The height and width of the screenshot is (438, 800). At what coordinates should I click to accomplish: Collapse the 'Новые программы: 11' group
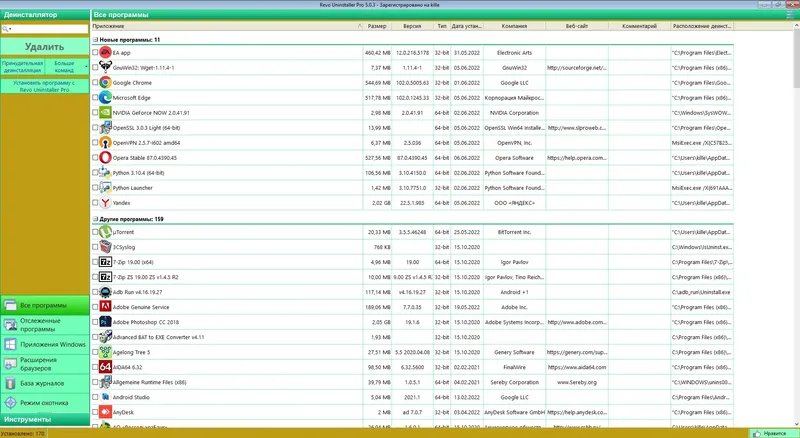pyautogui.click(x=95, y=39)
